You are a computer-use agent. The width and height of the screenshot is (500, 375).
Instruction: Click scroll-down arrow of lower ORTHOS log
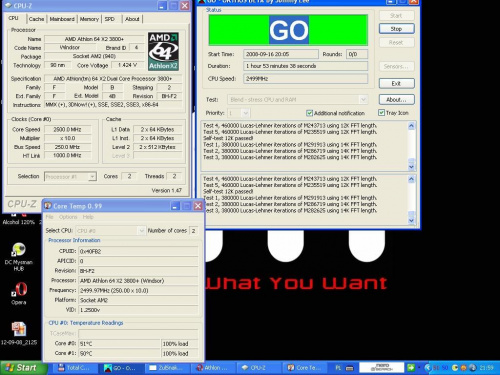click(412, 220)
